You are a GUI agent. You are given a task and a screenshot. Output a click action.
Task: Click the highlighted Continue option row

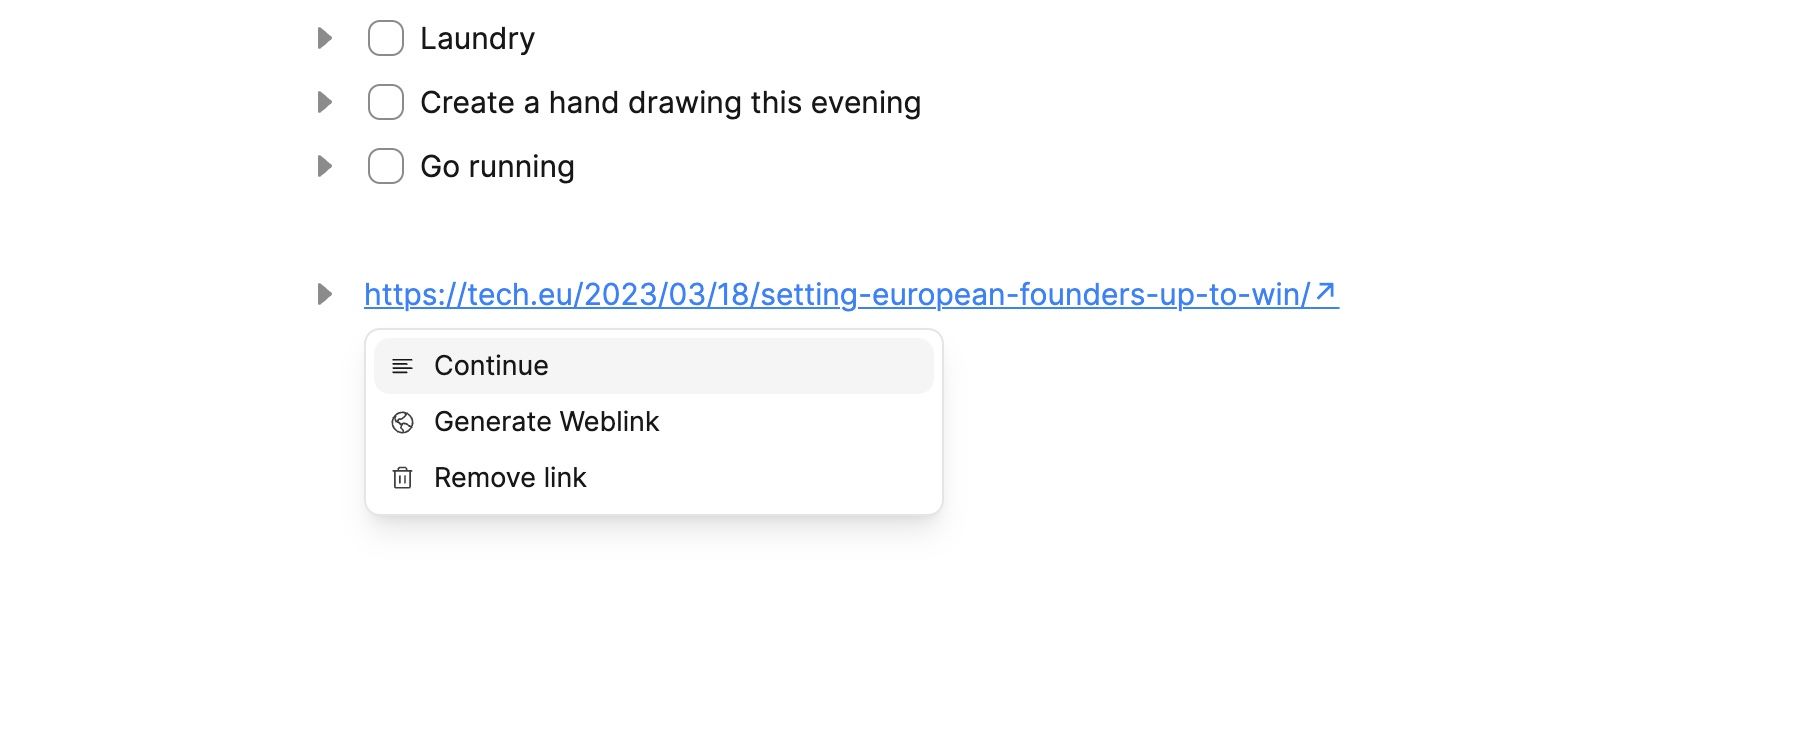(x=652, y=366)
